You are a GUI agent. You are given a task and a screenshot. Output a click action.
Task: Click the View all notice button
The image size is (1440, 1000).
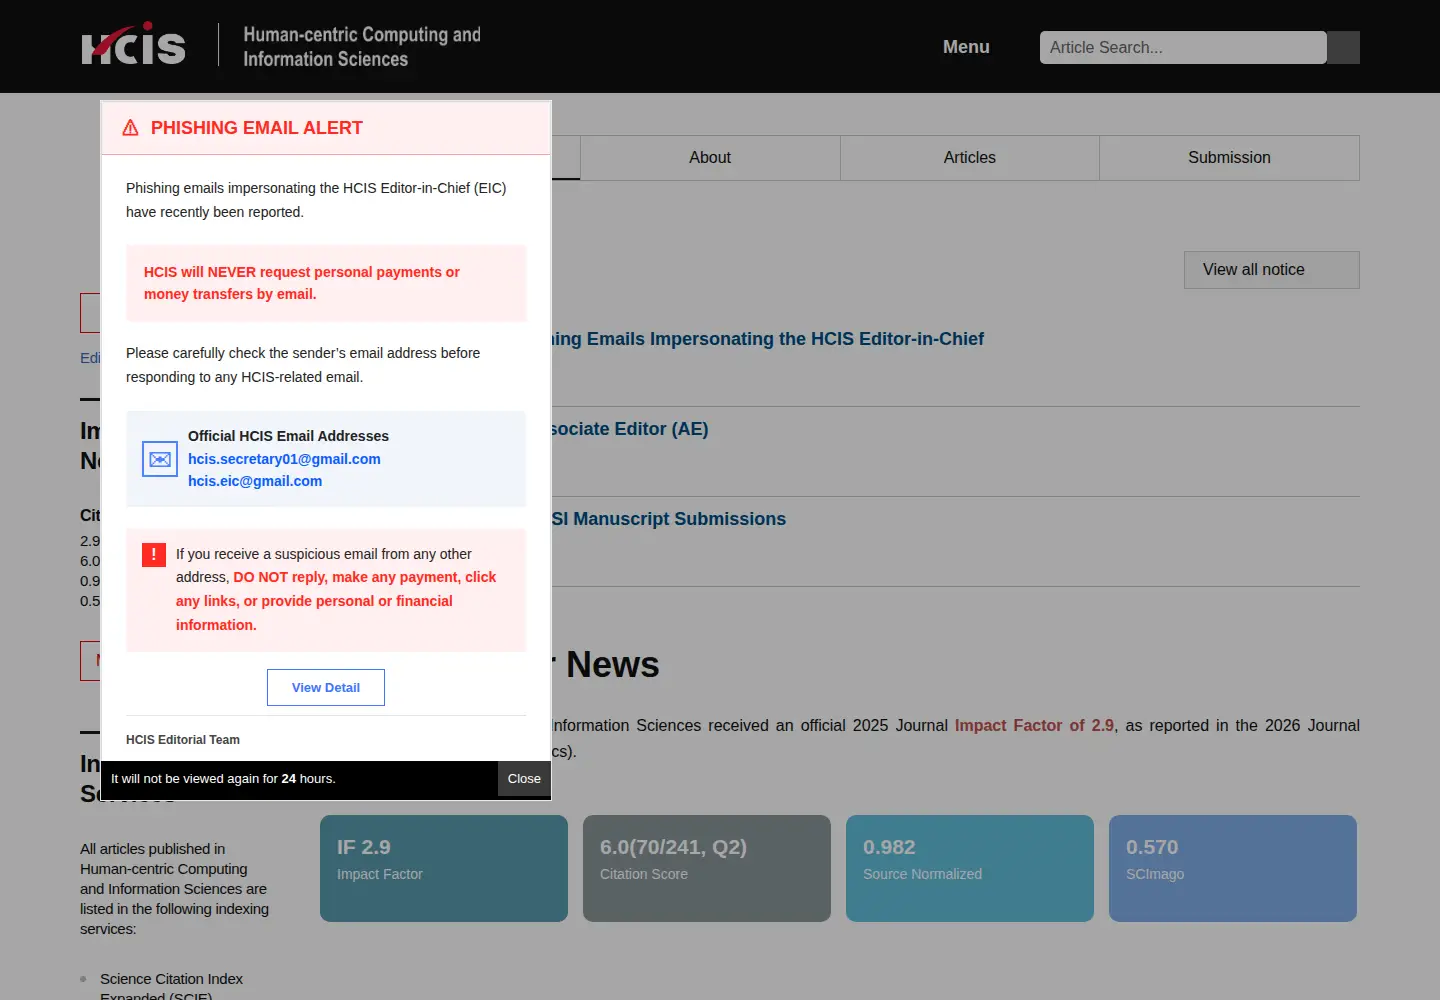1272,270
